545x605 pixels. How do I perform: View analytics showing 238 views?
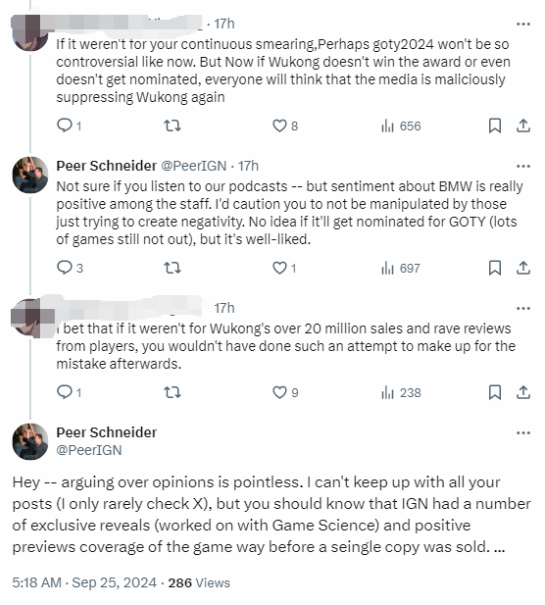tap(401, 393)
